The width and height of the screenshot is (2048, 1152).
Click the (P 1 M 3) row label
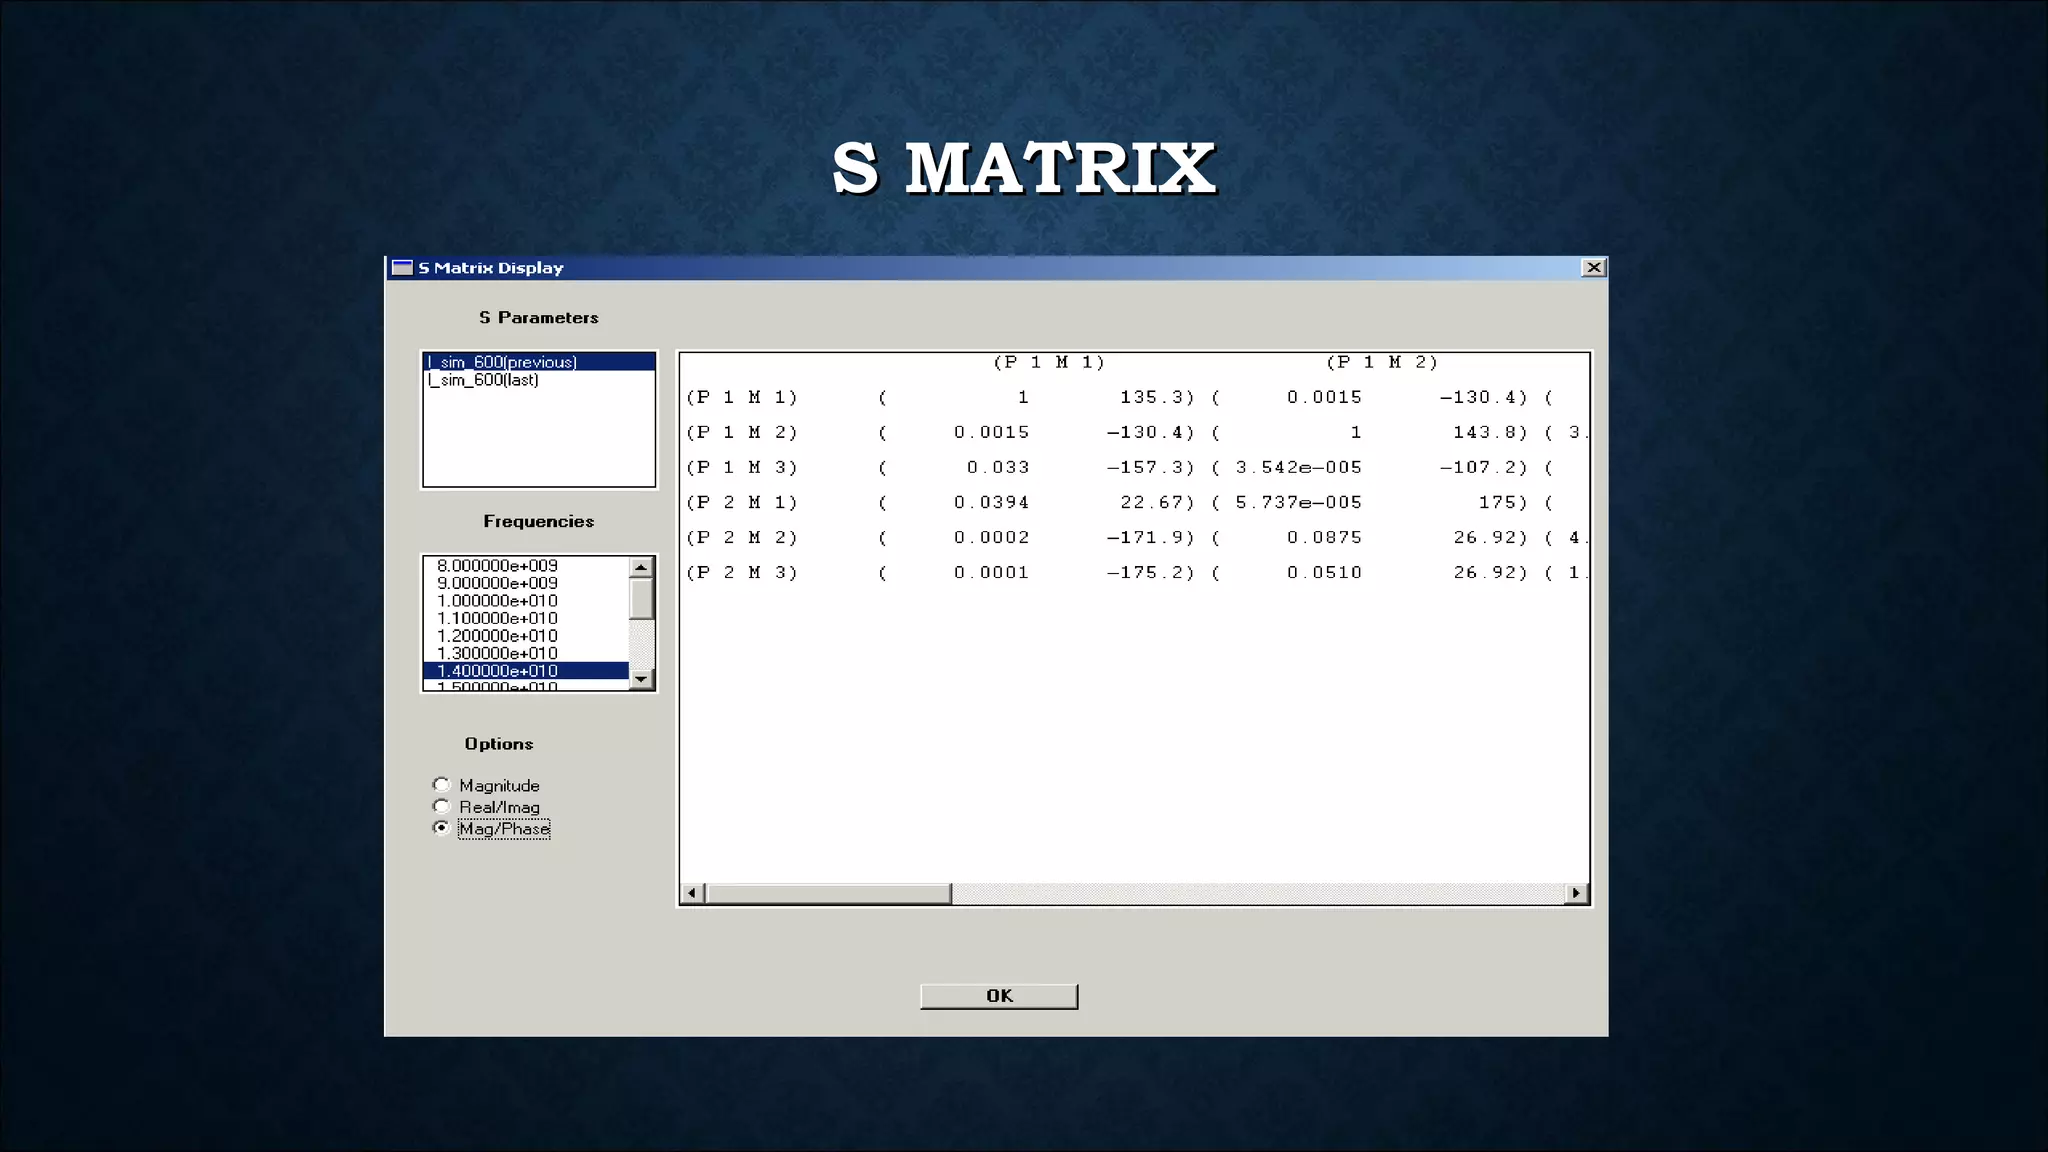click(742, 467)
